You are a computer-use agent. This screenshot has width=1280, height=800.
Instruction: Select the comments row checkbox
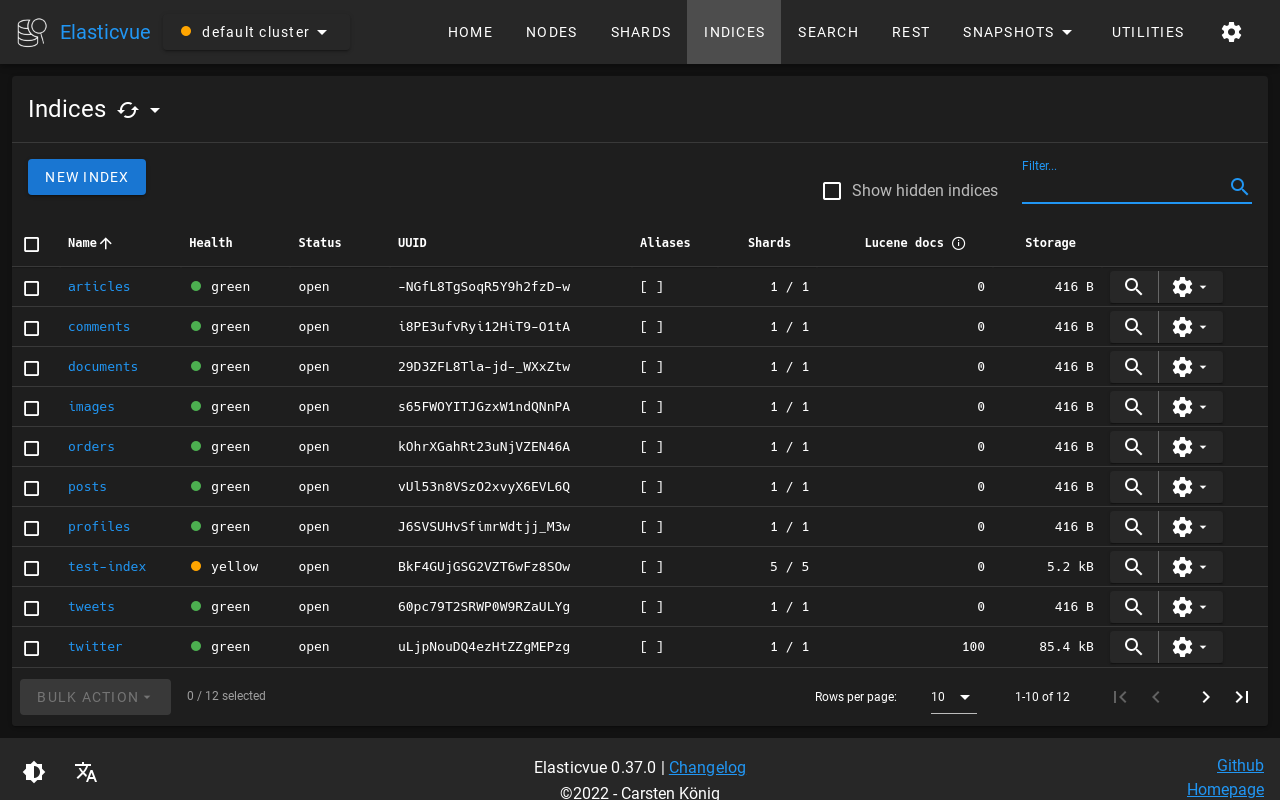pyautogui.click(x=32, y=328)
